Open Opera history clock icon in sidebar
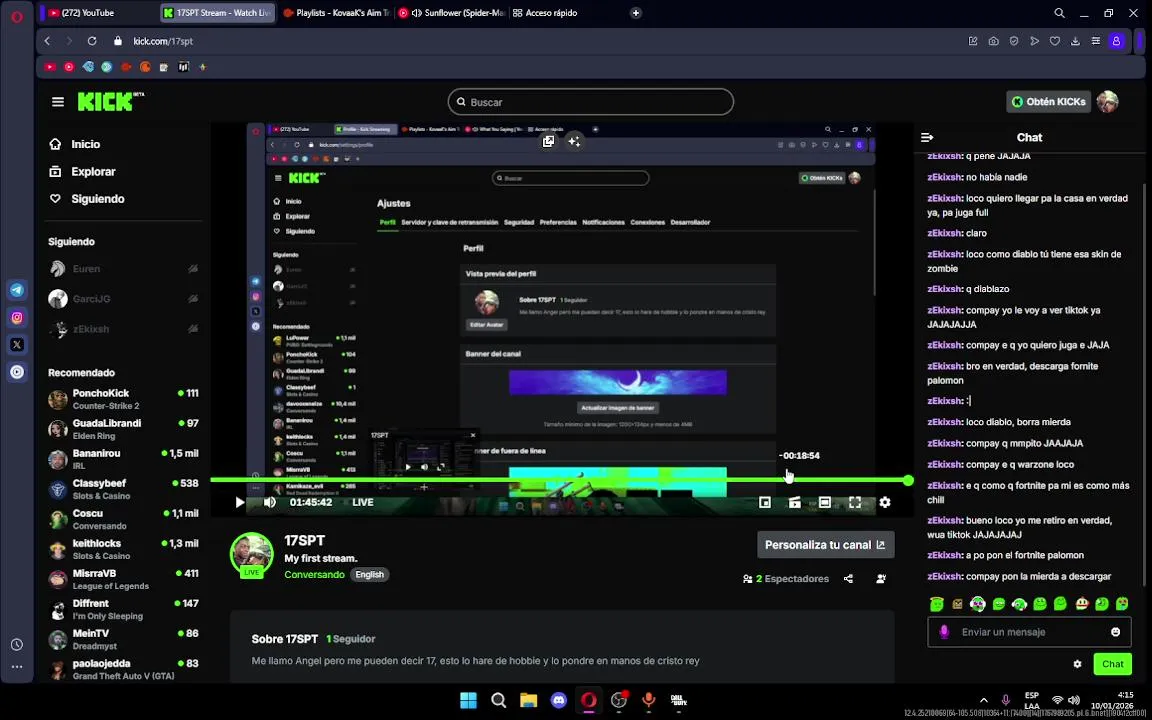 coord(17,644)
